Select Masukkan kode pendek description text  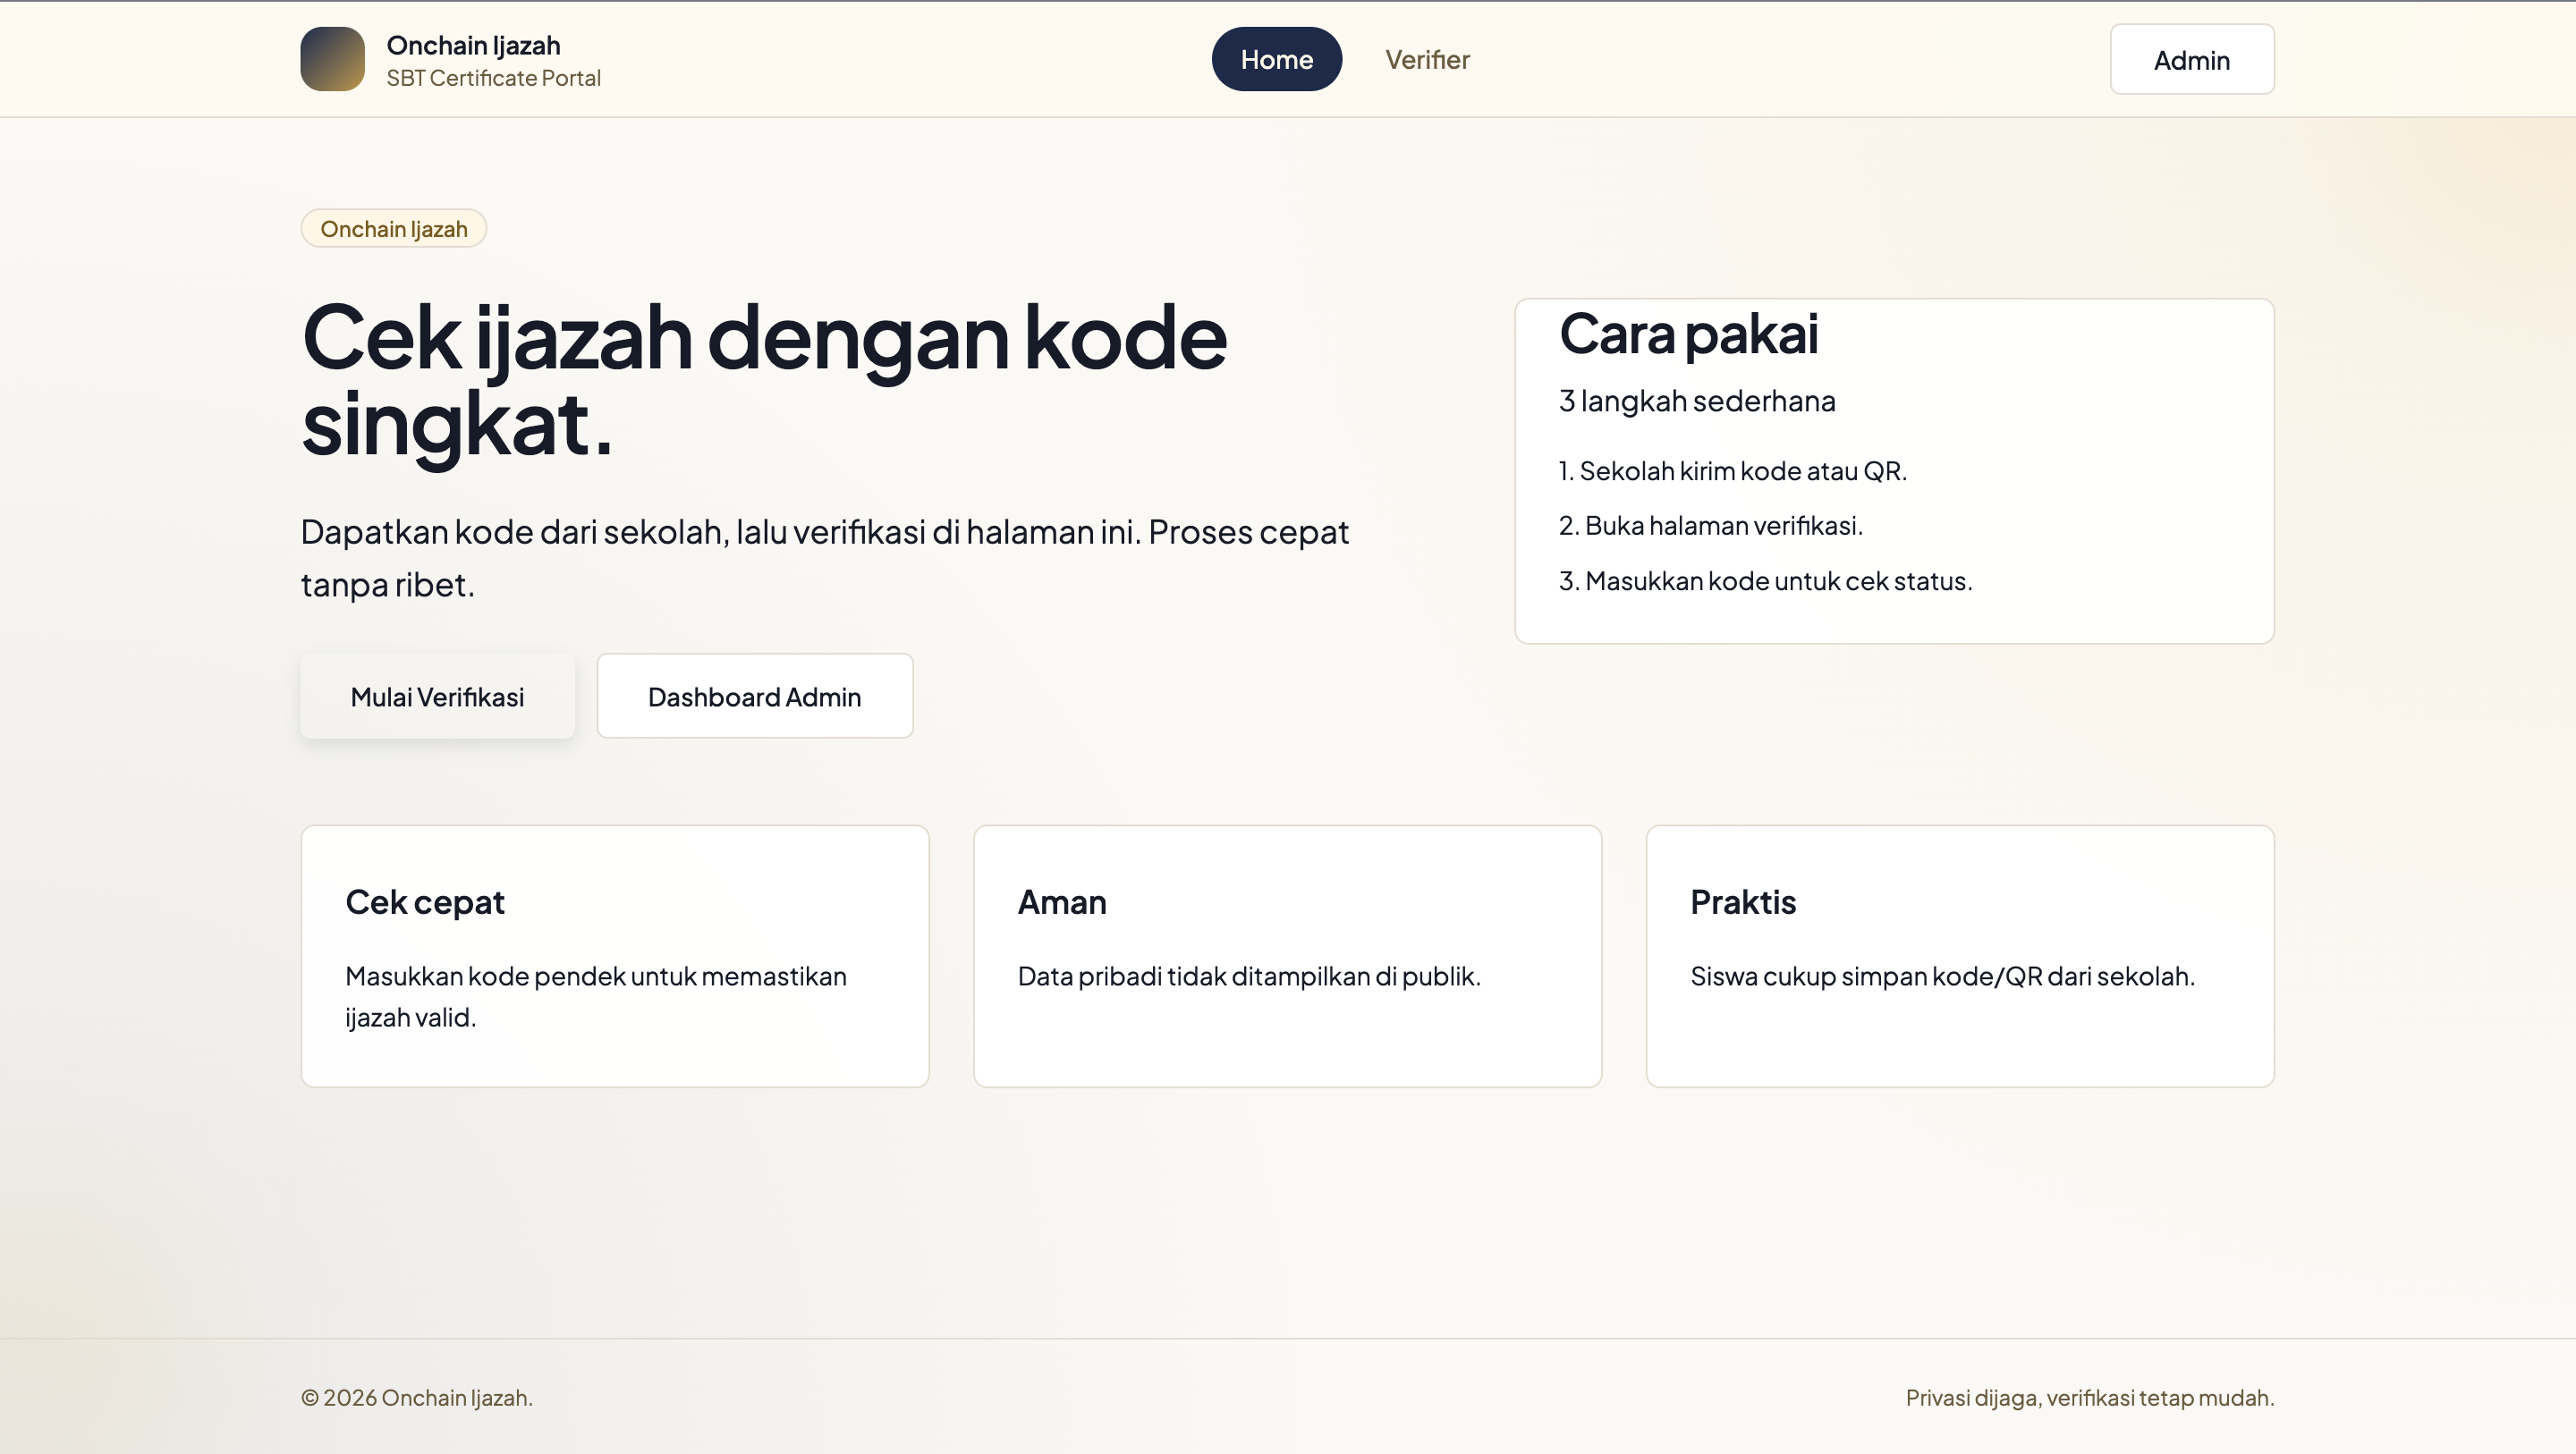click(x=596, y=997)
